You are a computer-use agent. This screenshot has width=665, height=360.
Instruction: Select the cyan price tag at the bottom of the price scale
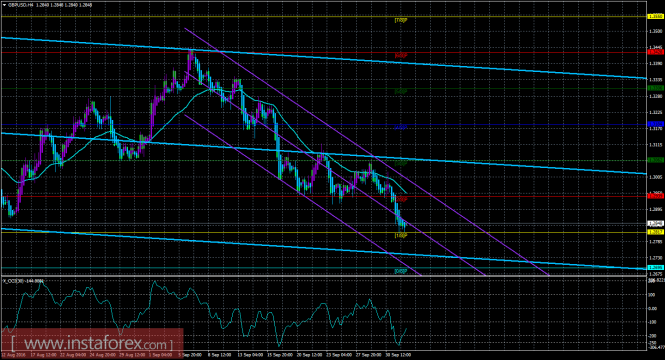click(656, 268)
